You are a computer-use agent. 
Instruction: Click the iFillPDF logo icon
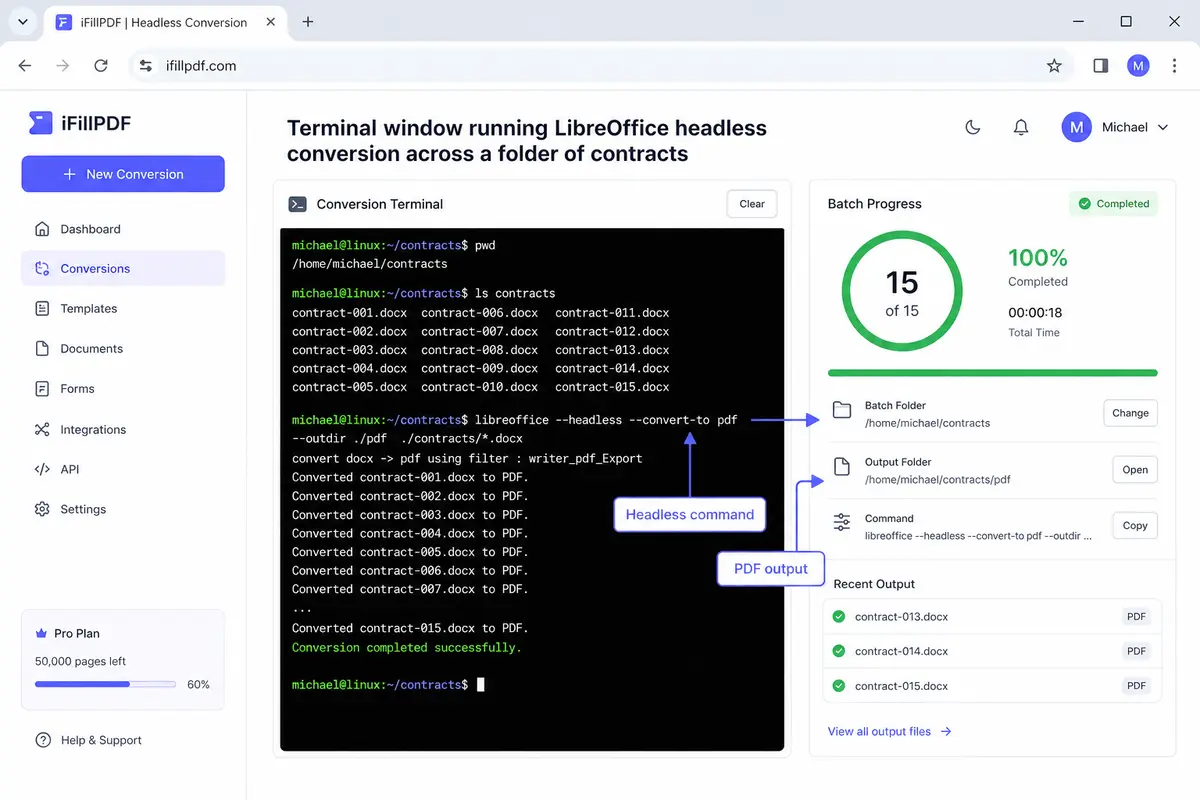click(x=40, y=123)
